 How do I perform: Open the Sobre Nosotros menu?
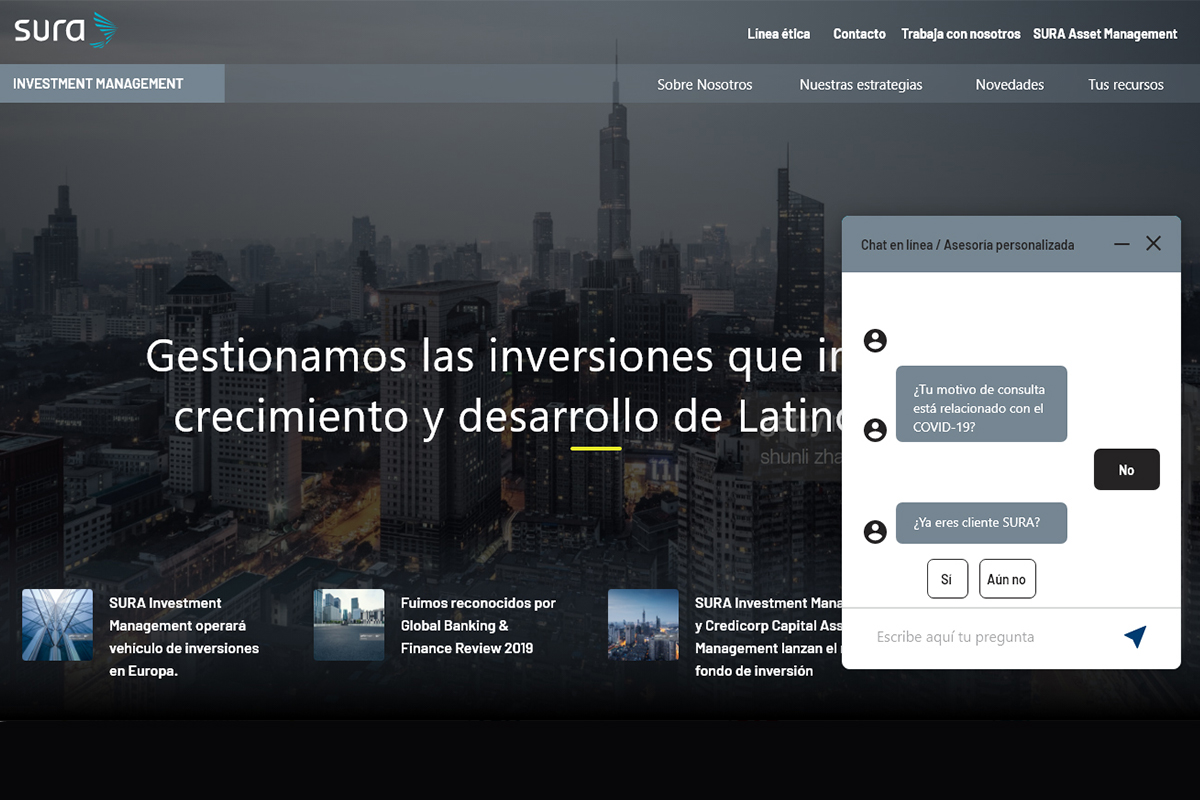705,85
